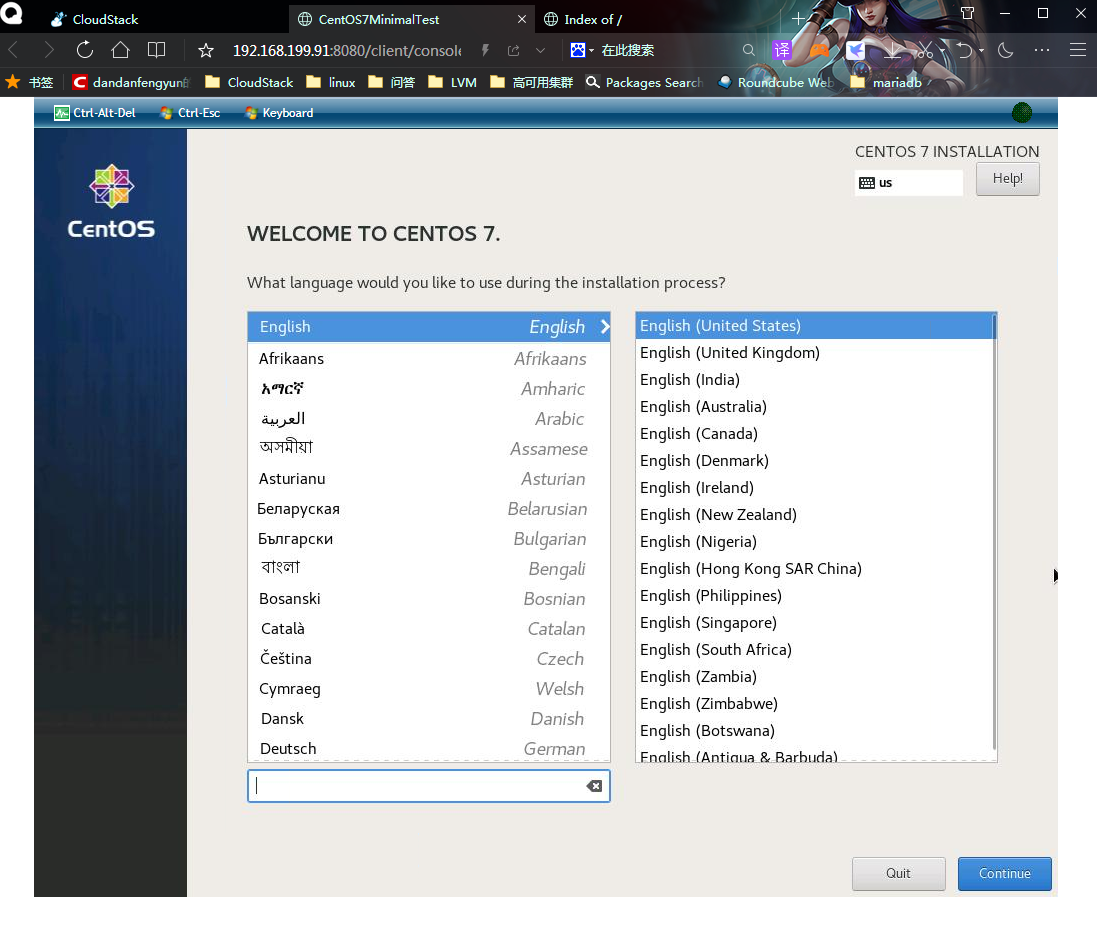Image resolution: width=1097 pixels, height=943 pixels.
Task: Select the highlighted English language row
Action: (x=428, y=327)
